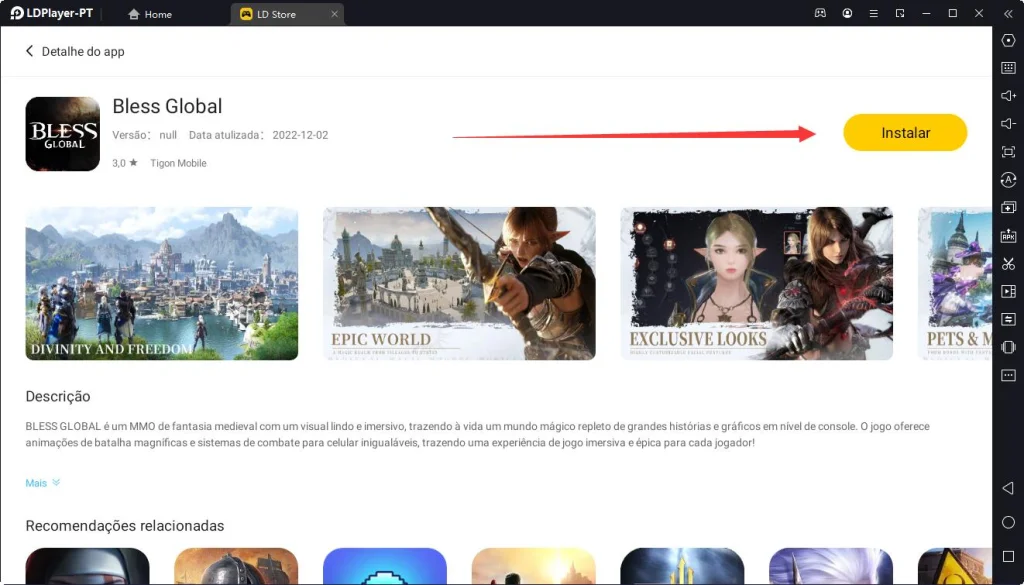Open the blue pixel-icon recommended app

coord(385,566)
